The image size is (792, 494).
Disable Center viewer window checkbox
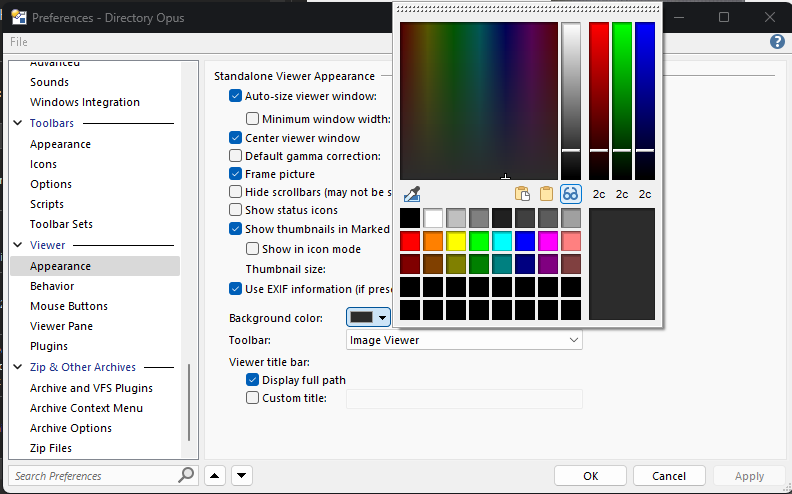pos(236,138)
